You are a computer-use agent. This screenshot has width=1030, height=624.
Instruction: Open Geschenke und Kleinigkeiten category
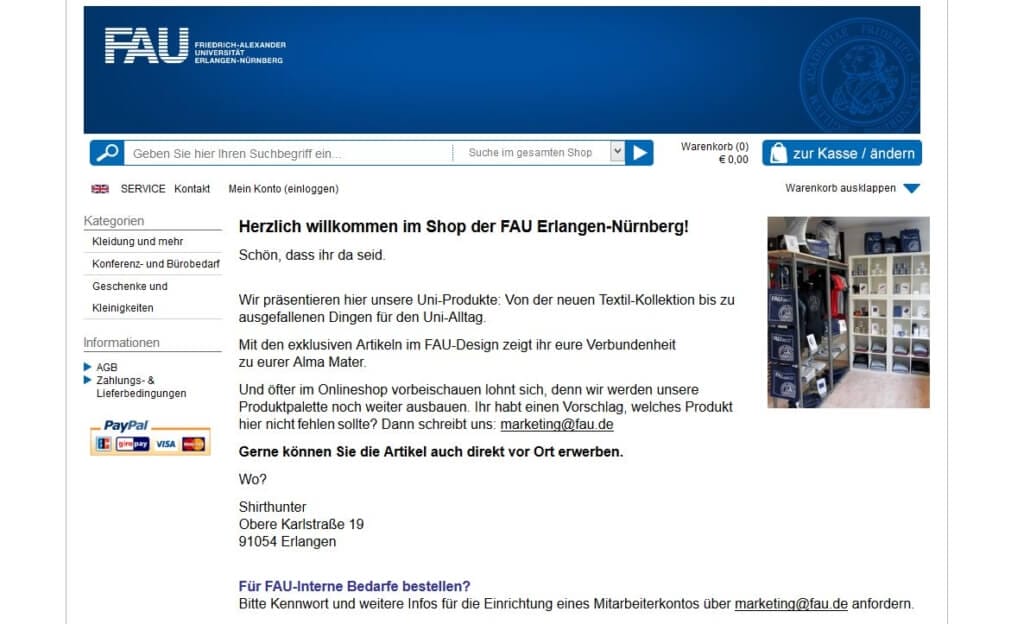click(130, 297)
